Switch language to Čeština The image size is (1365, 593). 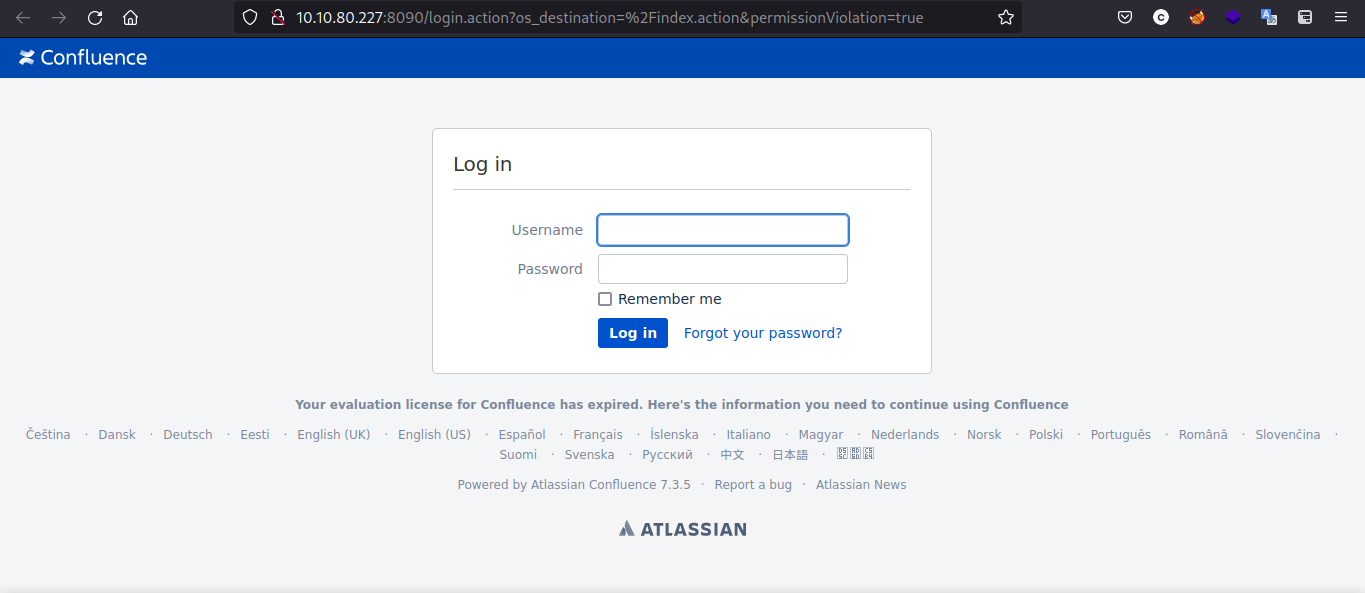[48, 435]
